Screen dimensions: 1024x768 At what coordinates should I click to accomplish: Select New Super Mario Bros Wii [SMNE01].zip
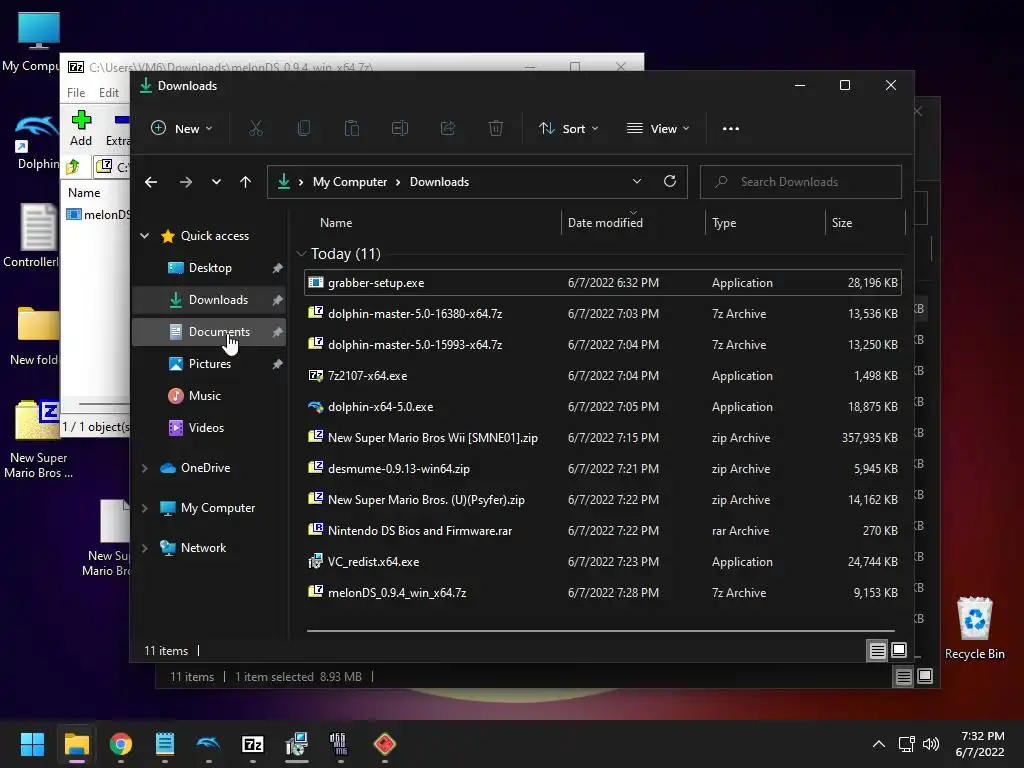(x=603, y=438)
